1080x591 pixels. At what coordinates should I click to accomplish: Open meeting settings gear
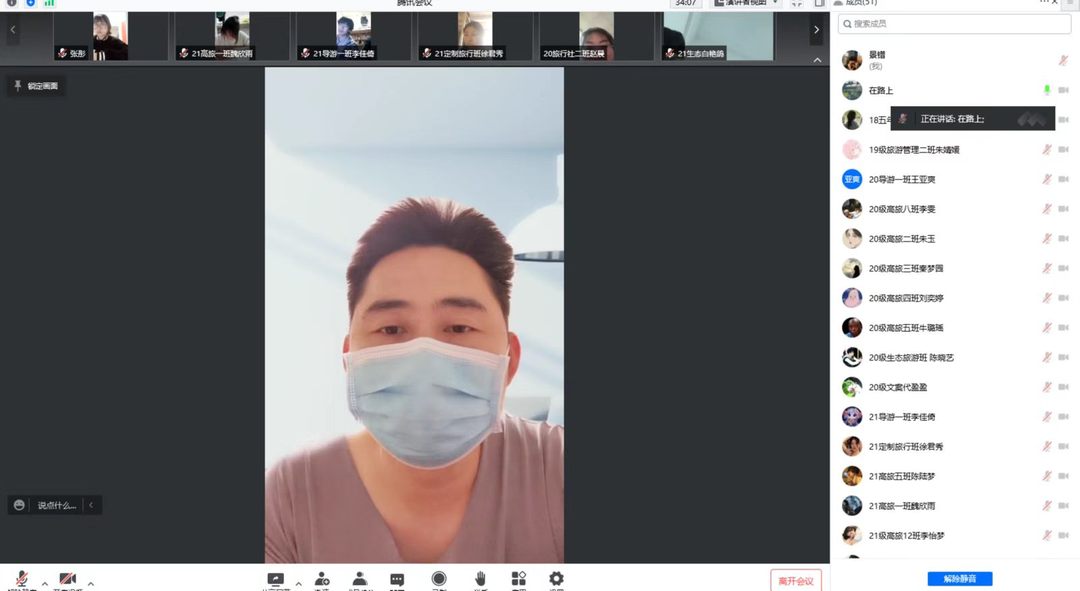point(557,579)
